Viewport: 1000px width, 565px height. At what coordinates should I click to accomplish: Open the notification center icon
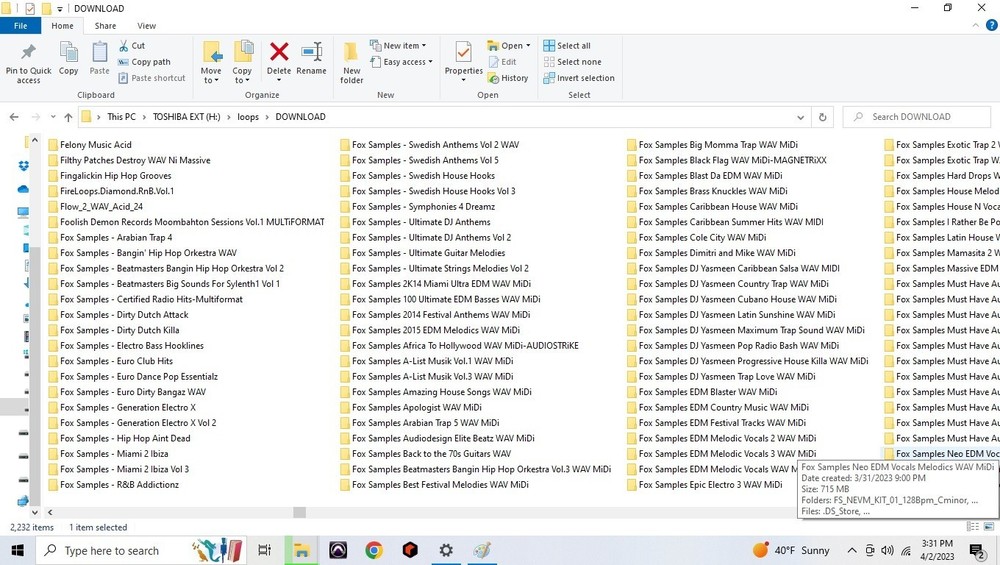[x=976, y=550]
